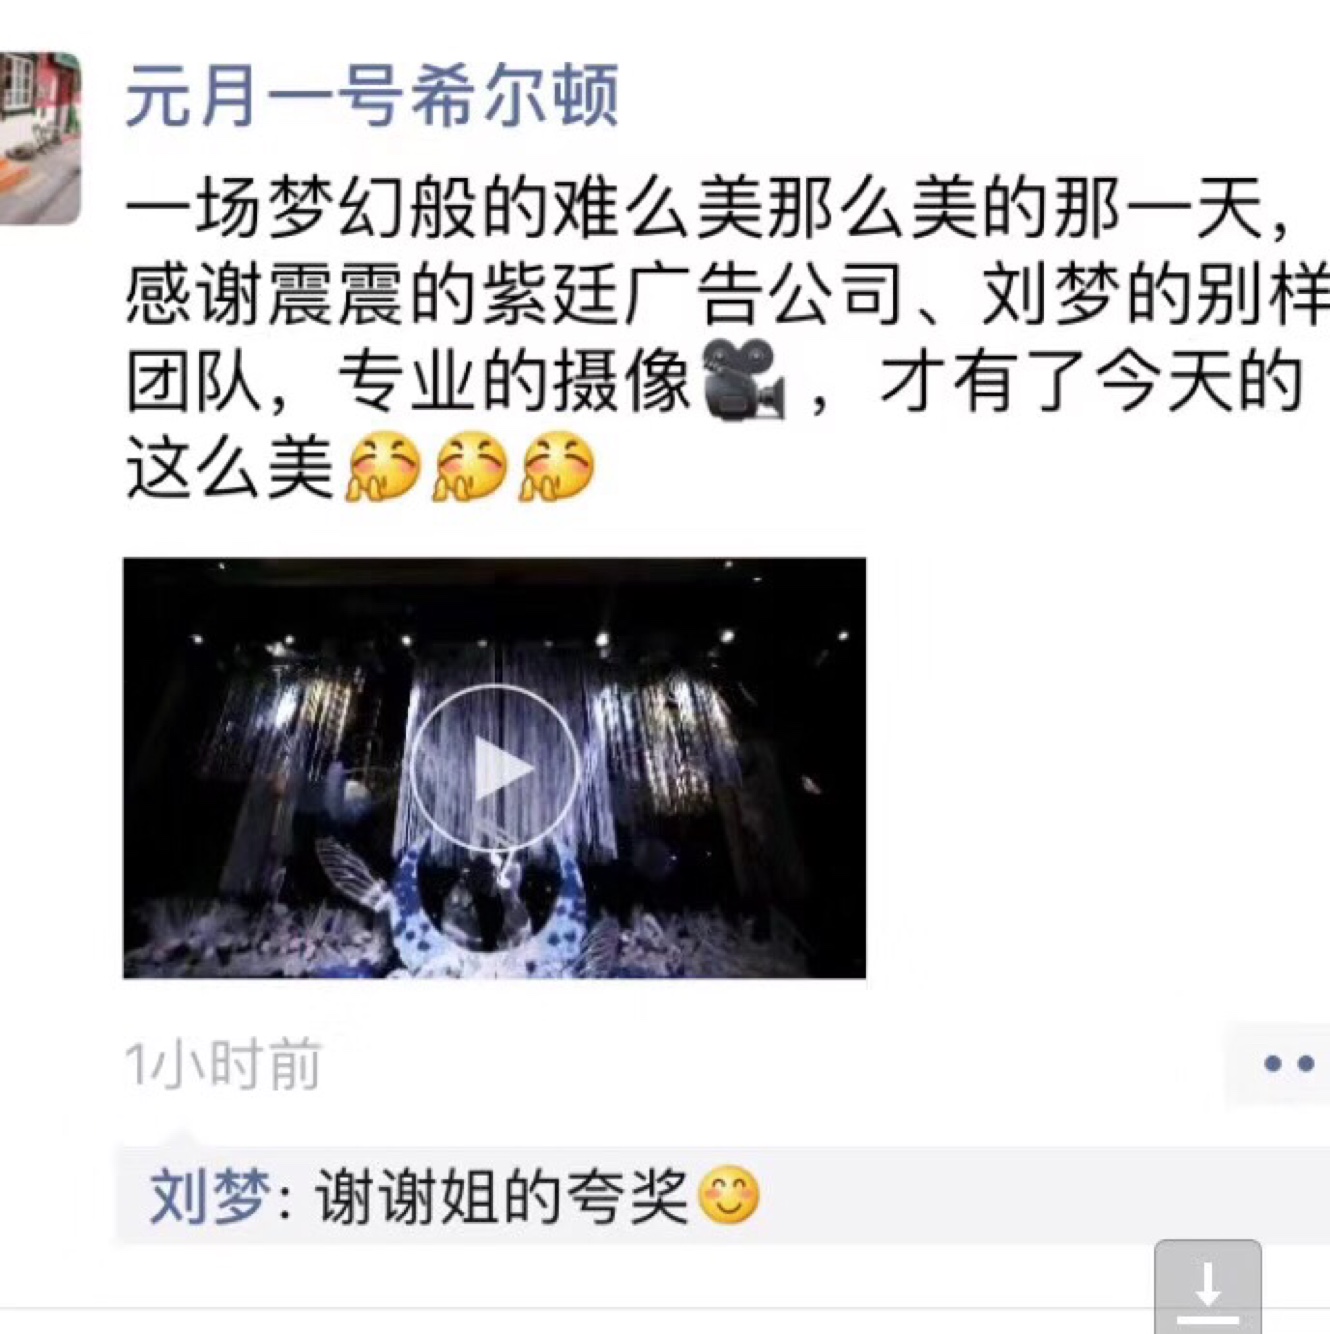The image size is (1330, 1334).
Task: Click the text 团队，专业的摄像
Action: (x=410, y=382)
